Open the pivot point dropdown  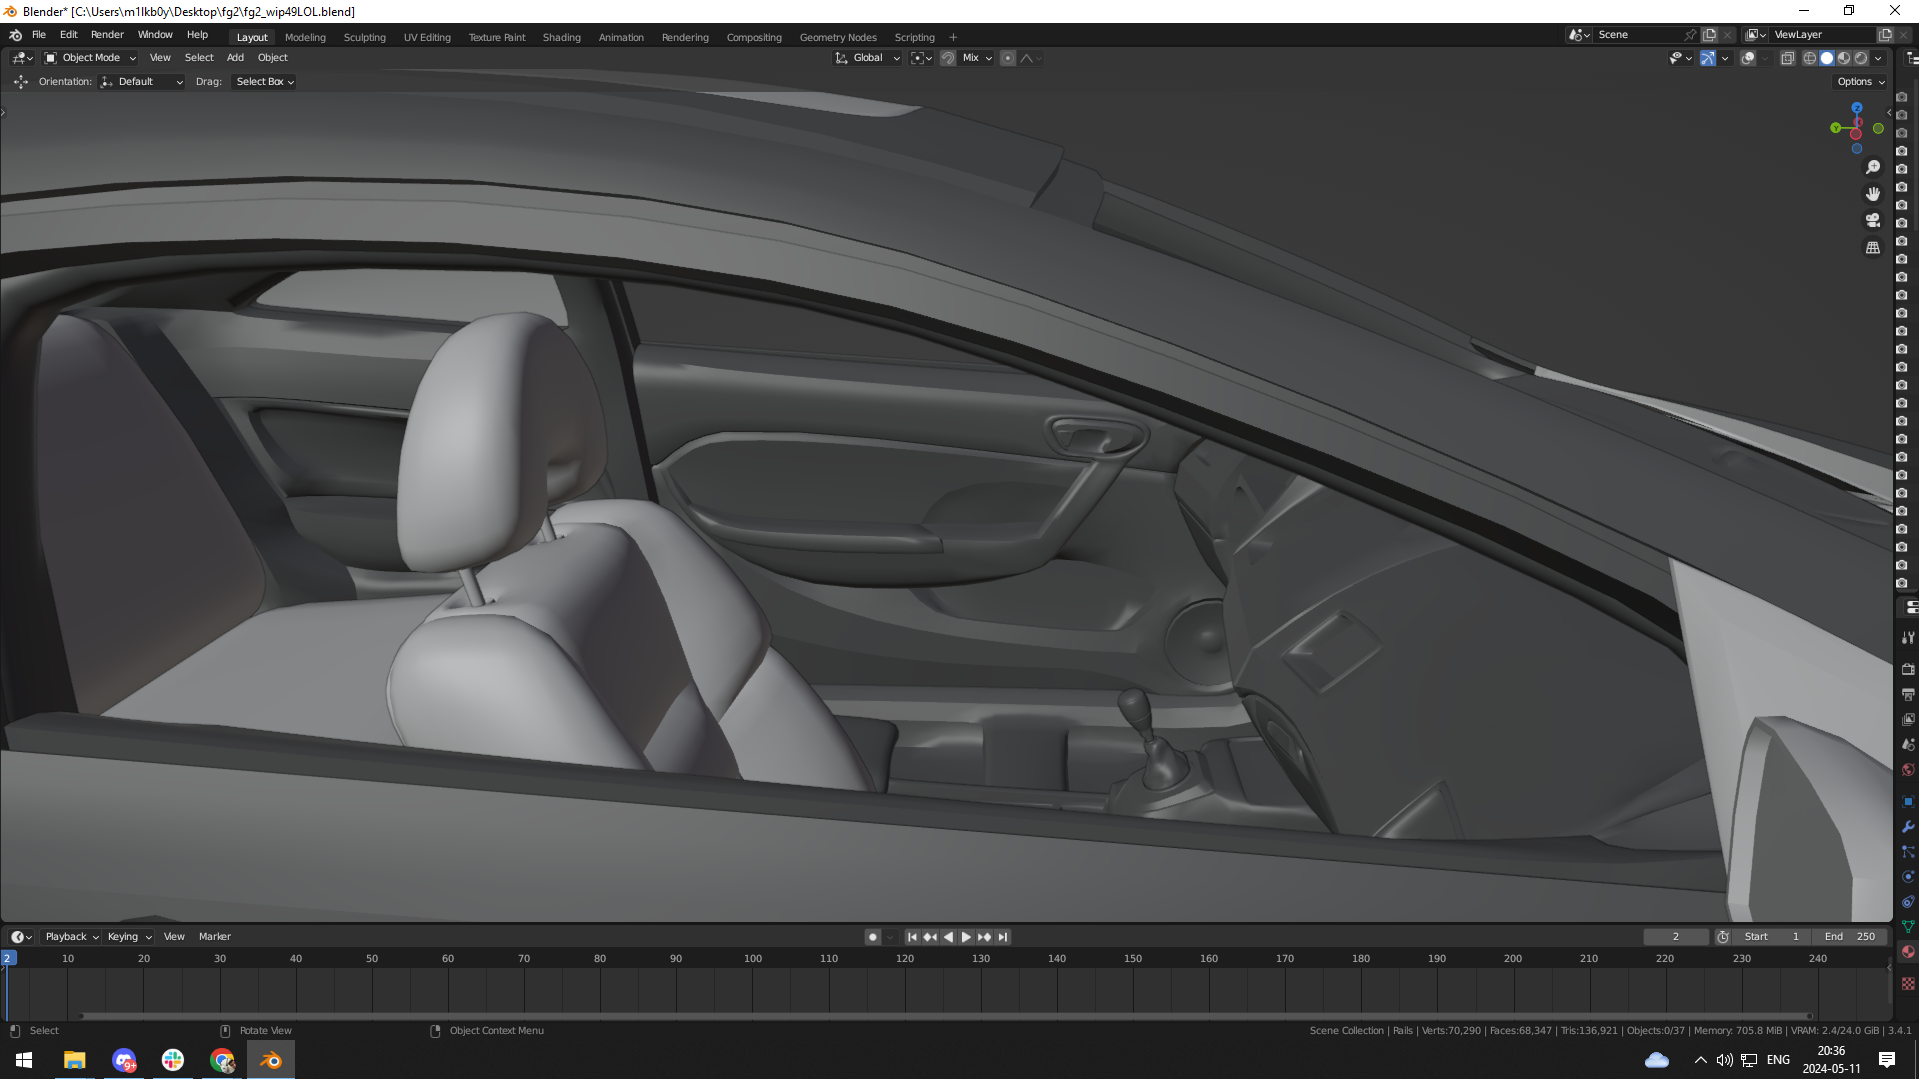click(x=921, y=58)
